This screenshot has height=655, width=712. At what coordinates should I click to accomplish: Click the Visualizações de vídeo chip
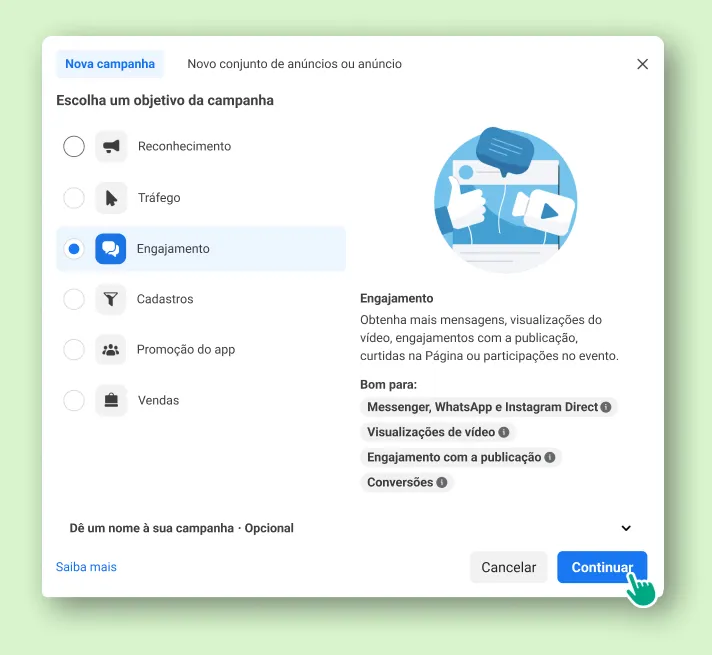click(438, 432)
